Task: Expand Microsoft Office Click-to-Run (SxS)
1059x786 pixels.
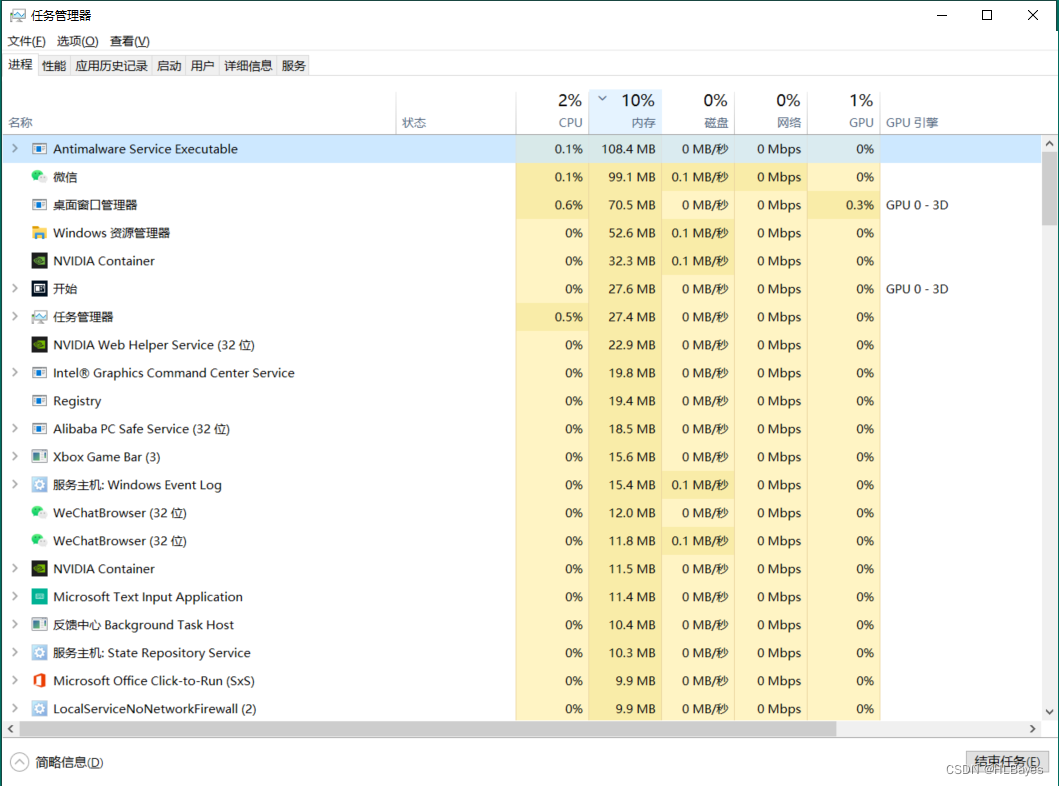Action: [x=15, y=681]
